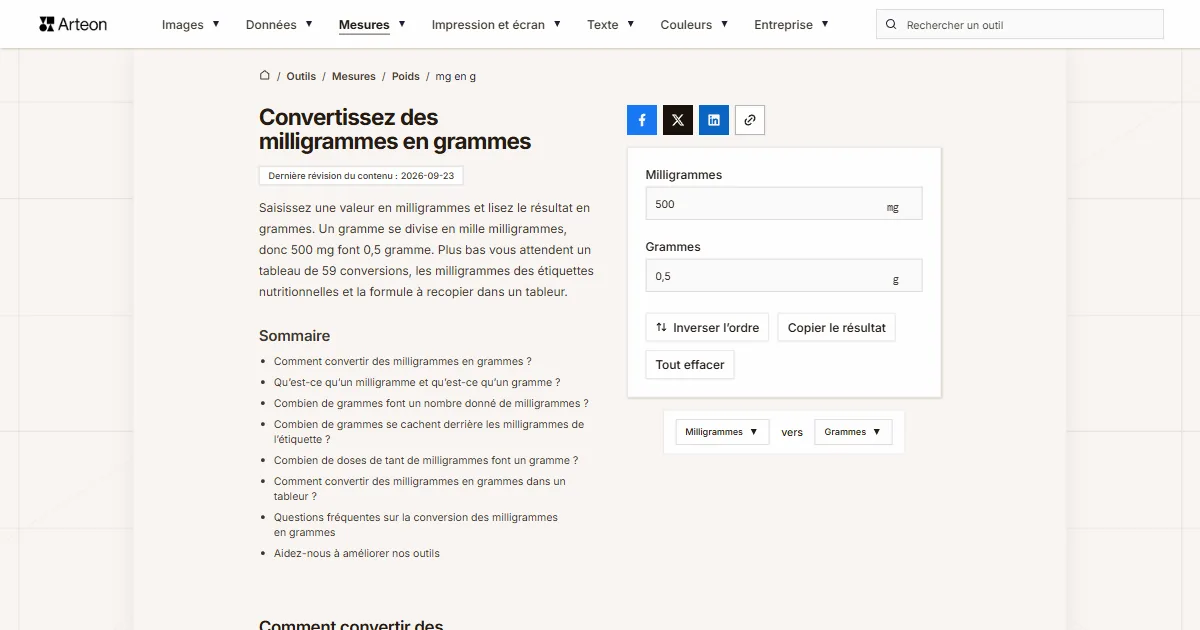Click the Dernière révision du contenu date badge
This screenshot has width=1200, height=630.
[361, 175]
